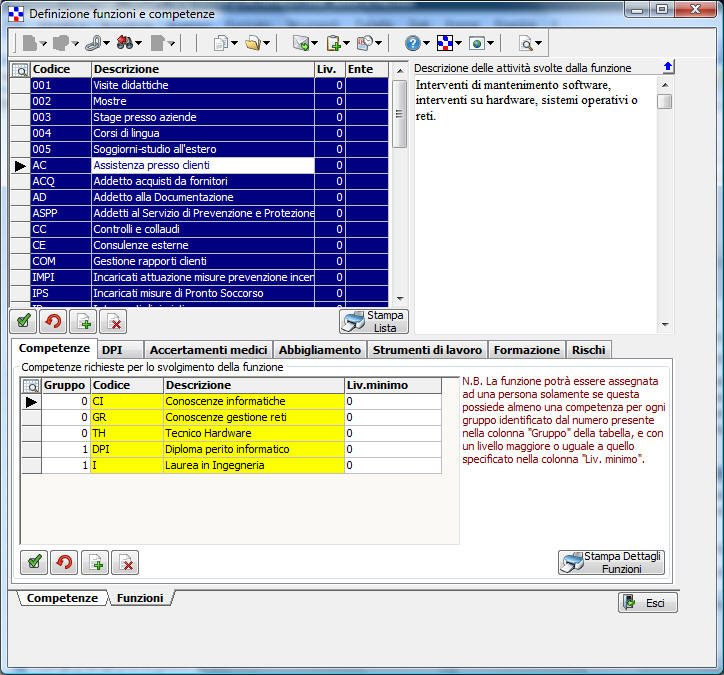Delete function with upper red X icon
Image resolution: width=724 pixels, height=675 pixels.
pyautogui.click(x=114, y=321)
